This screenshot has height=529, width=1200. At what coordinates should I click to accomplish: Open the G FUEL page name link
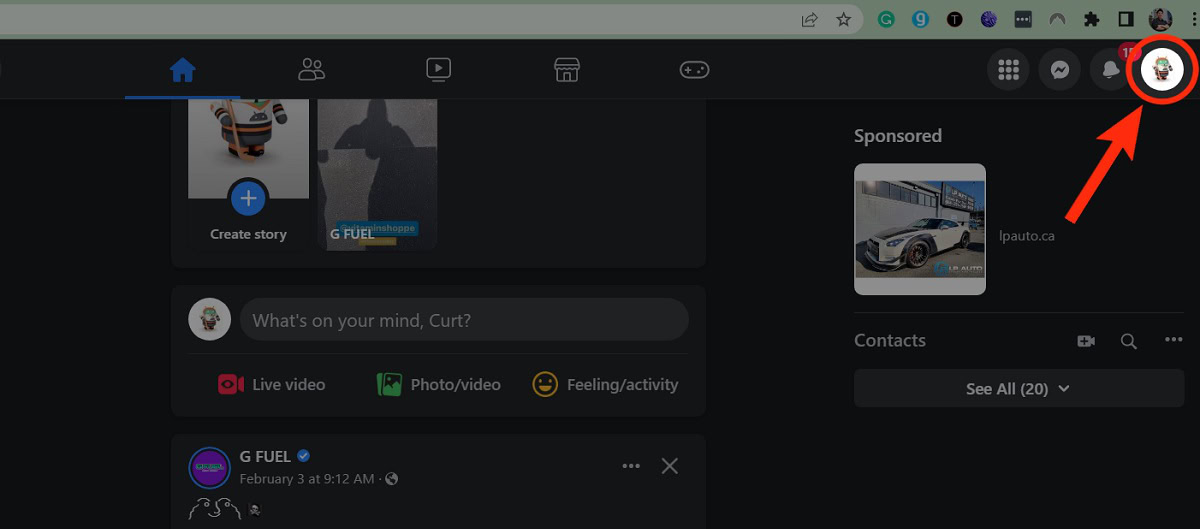(x=265, y=457)
